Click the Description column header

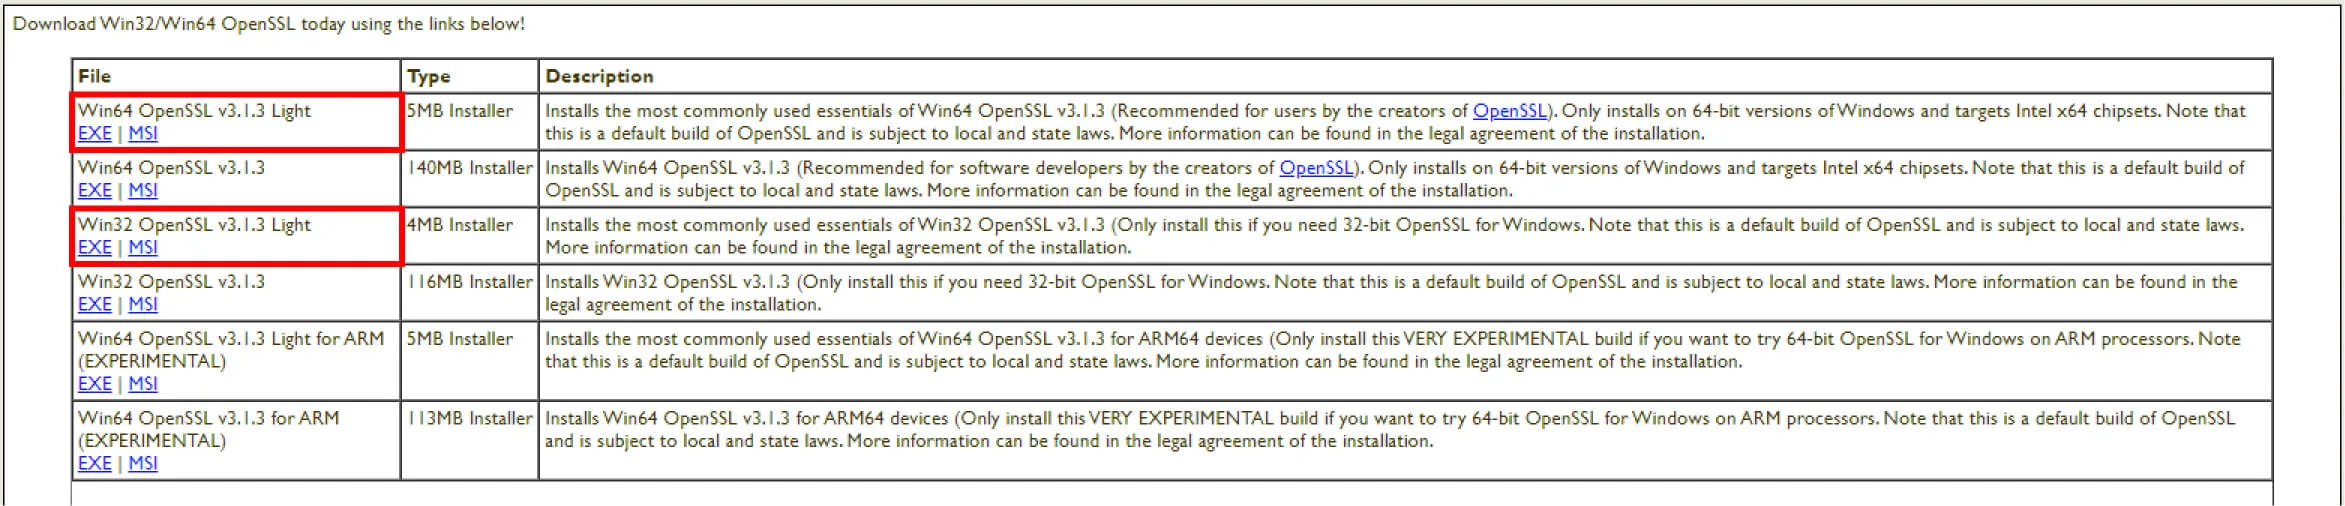coord(1405,76)
